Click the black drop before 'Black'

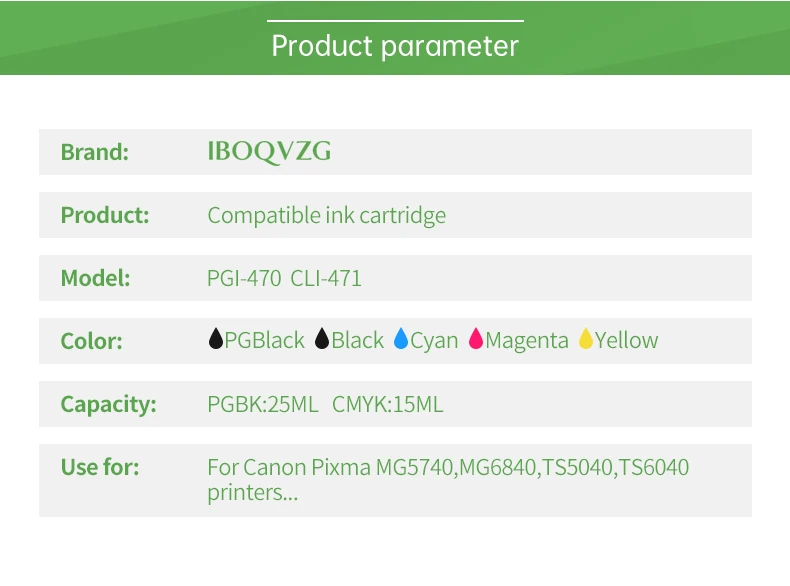322,340
